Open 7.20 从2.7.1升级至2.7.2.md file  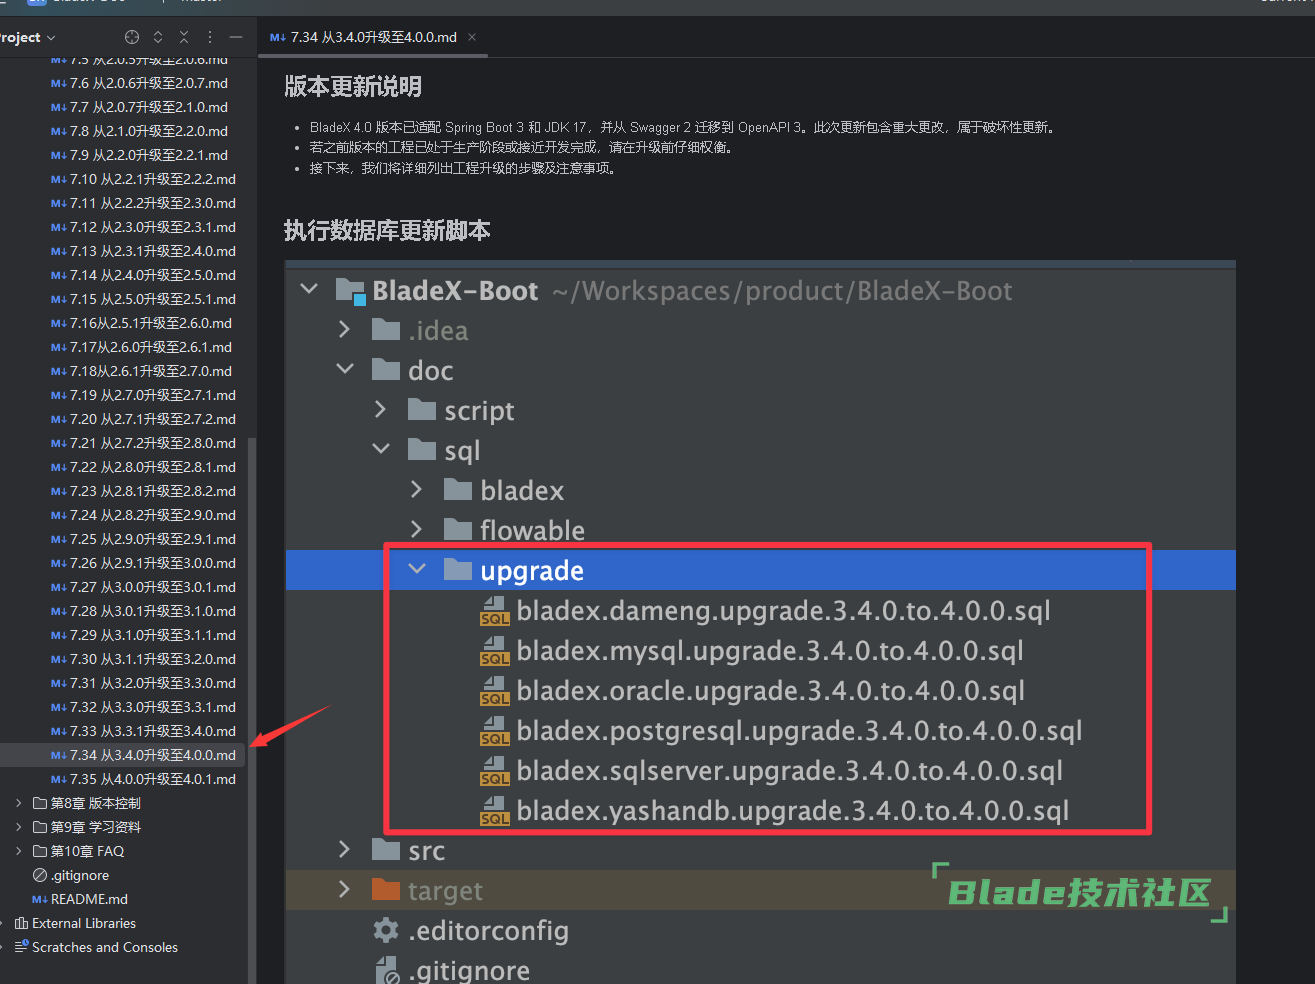click(153, 419)
